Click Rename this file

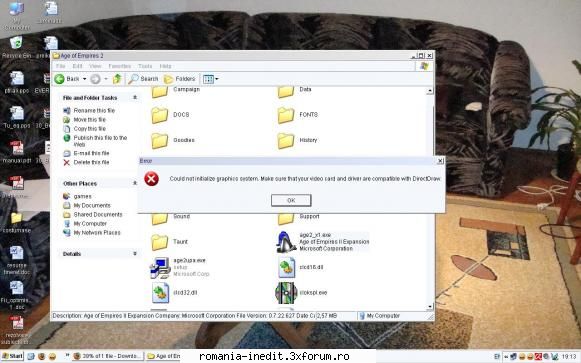point(94,110)
